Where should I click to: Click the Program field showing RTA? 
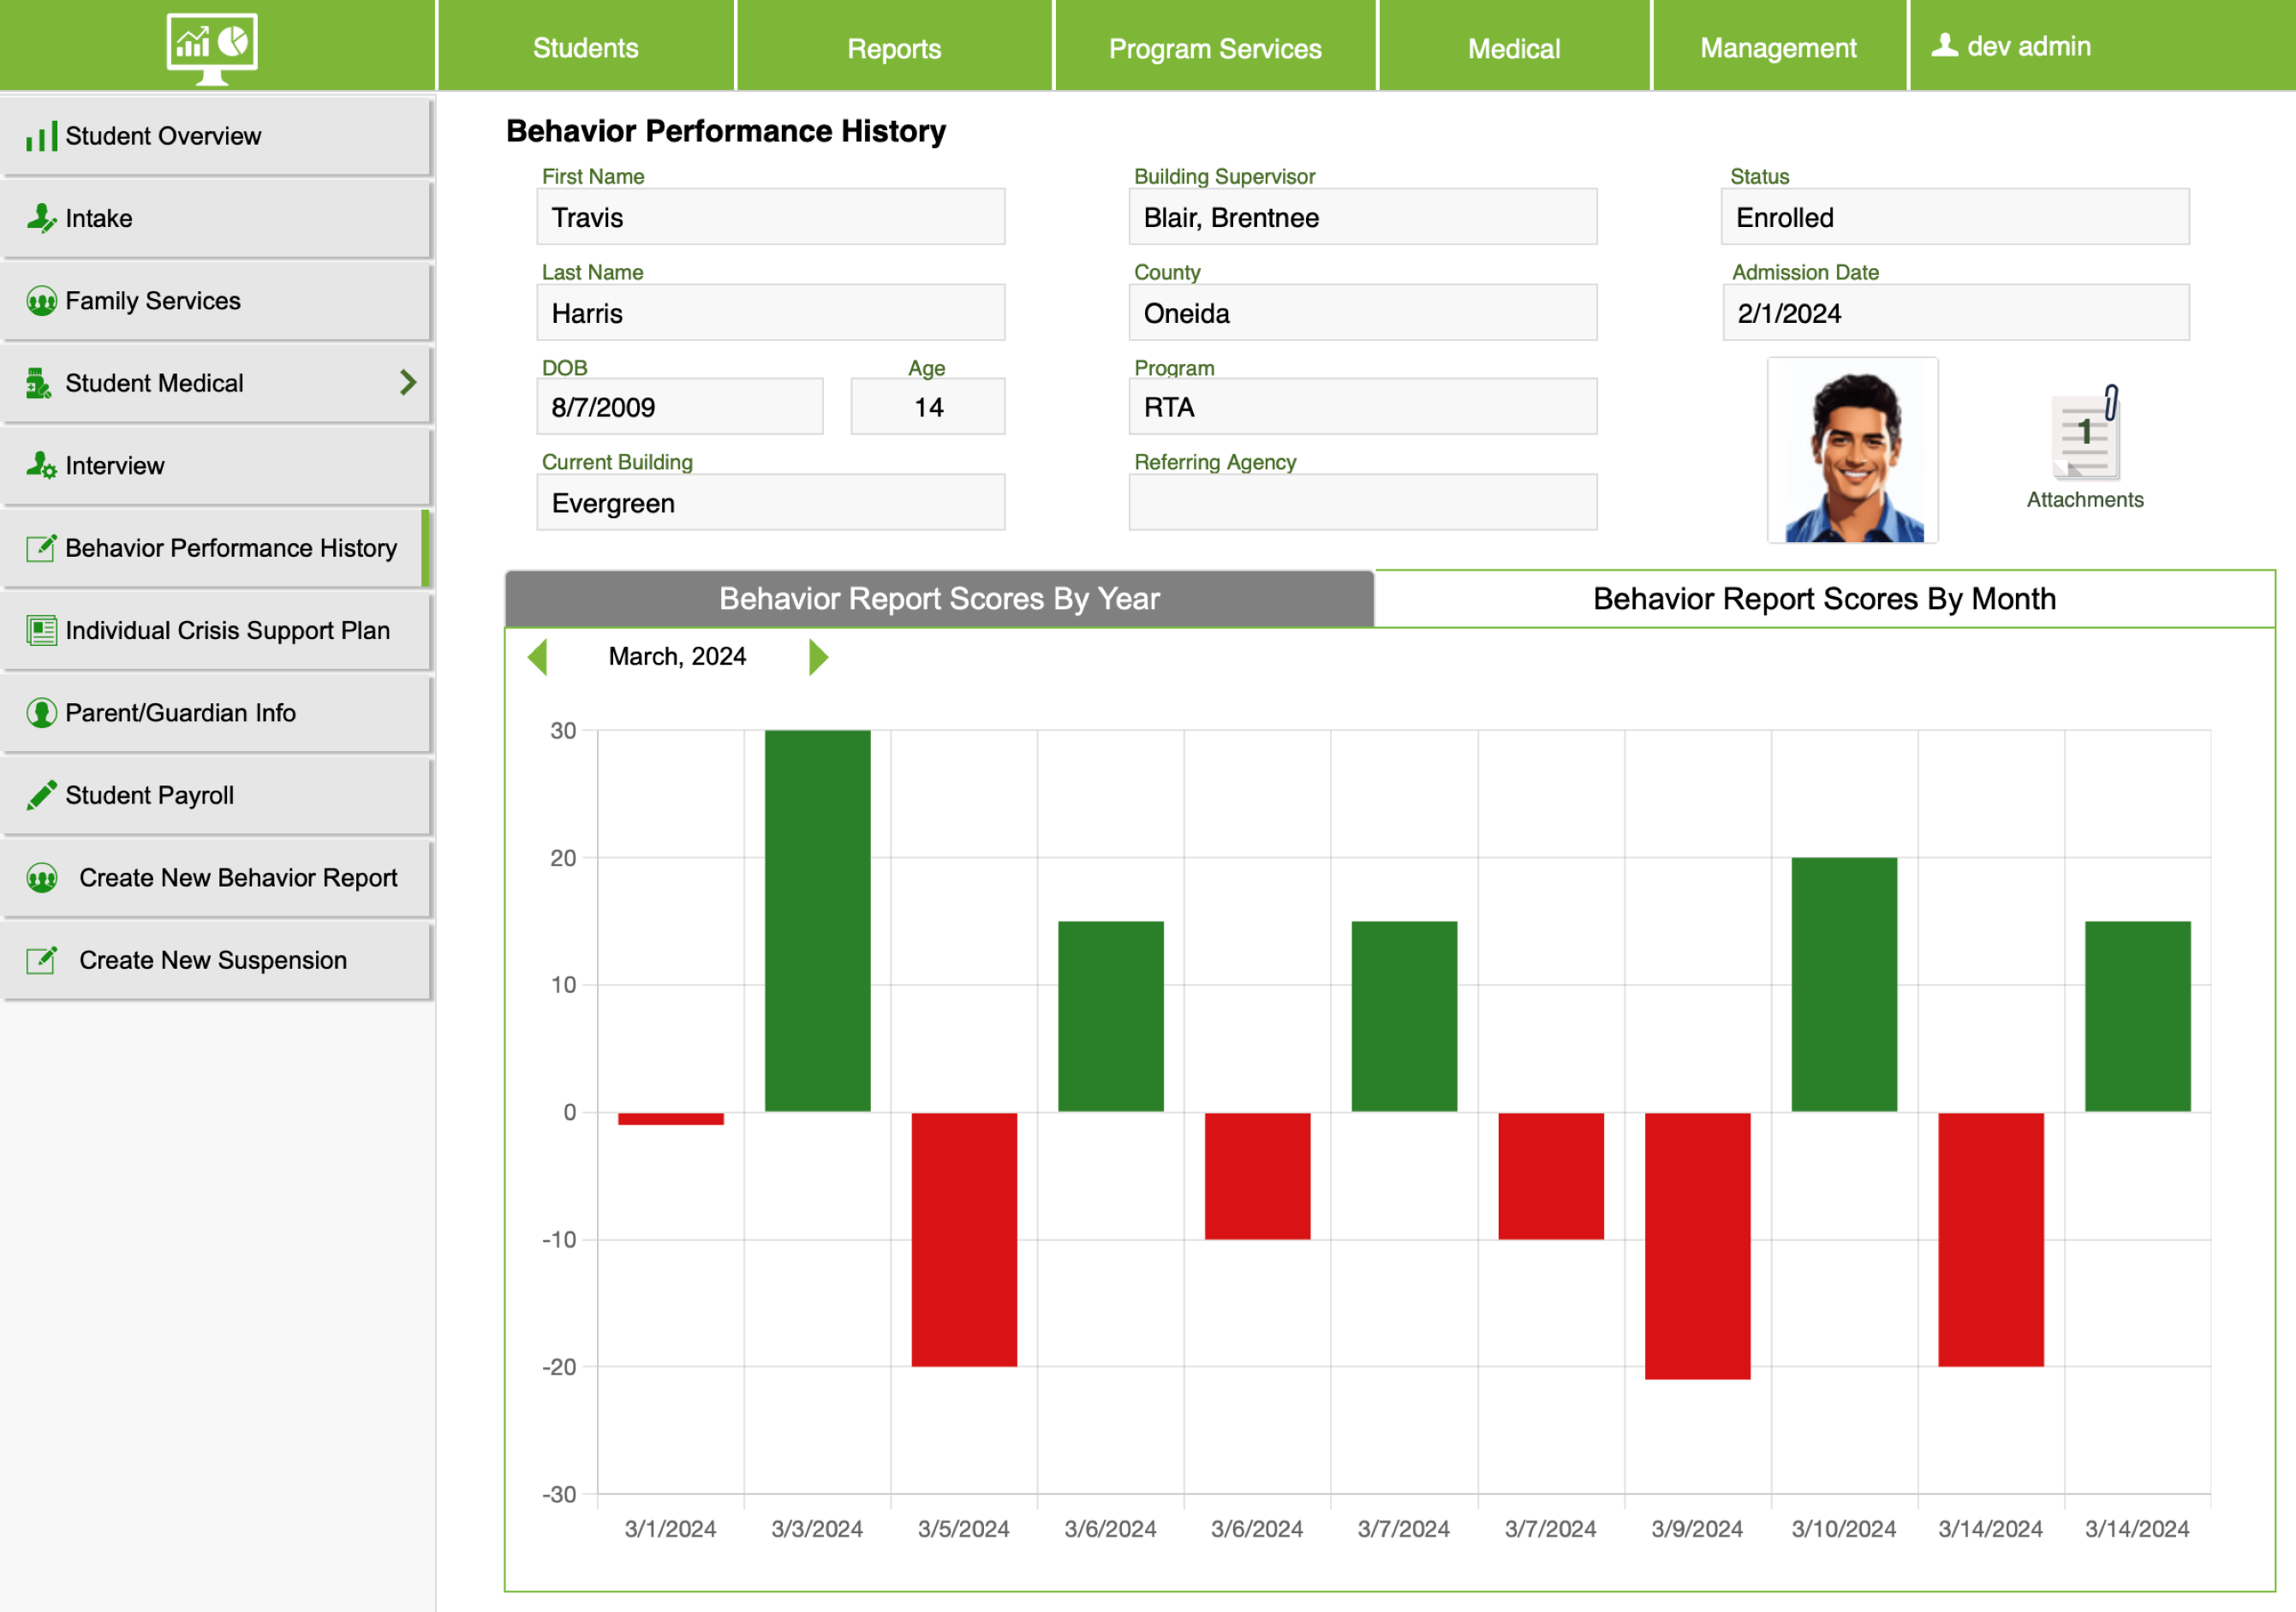(1363, 407)
